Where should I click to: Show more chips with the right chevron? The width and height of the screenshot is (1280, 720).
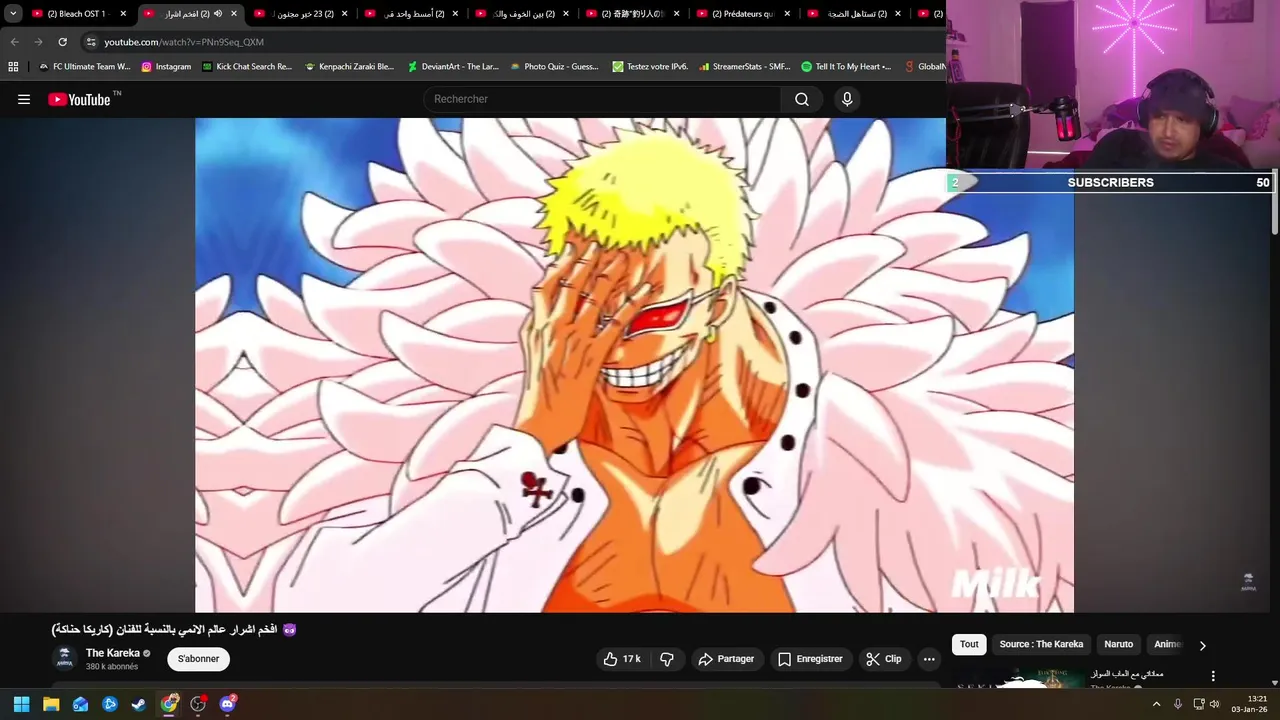(1202, 645)
